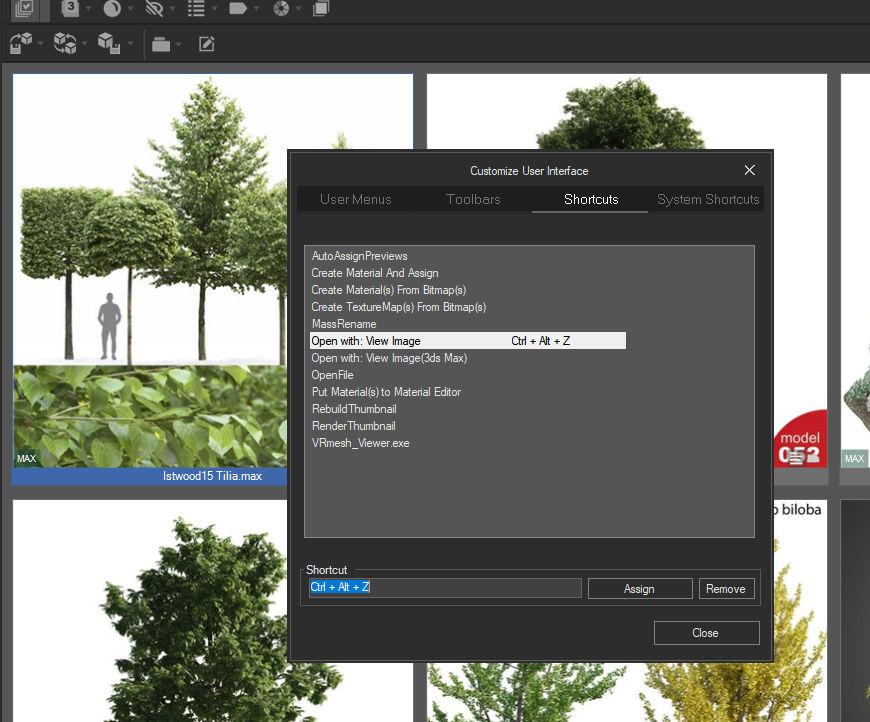Click the color wheel icon
This screenshot has width=870, height=722.
point(281,8)
